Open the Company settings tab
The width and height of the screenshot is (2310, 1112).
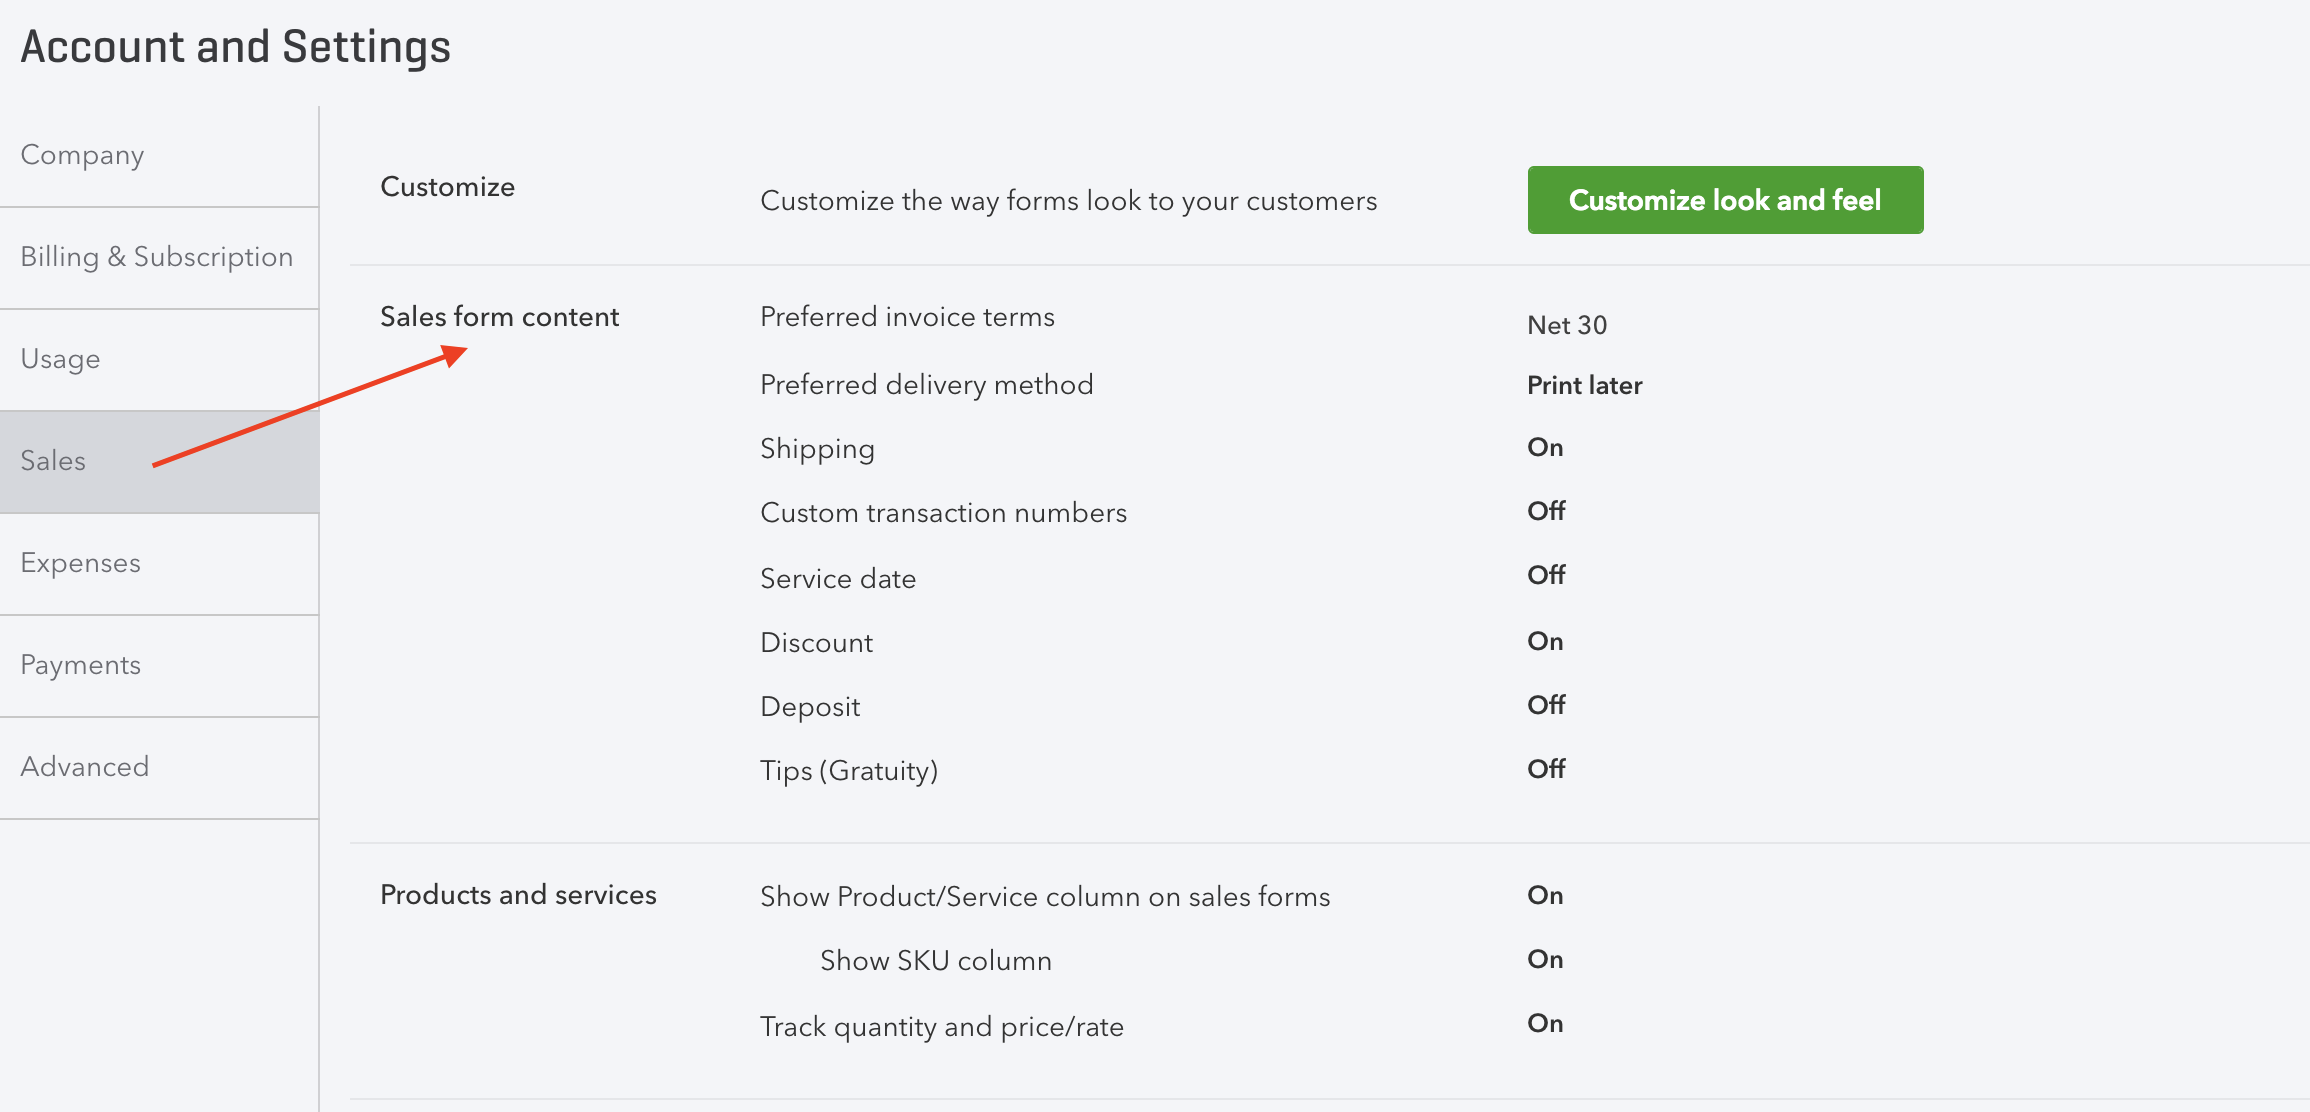82,155
